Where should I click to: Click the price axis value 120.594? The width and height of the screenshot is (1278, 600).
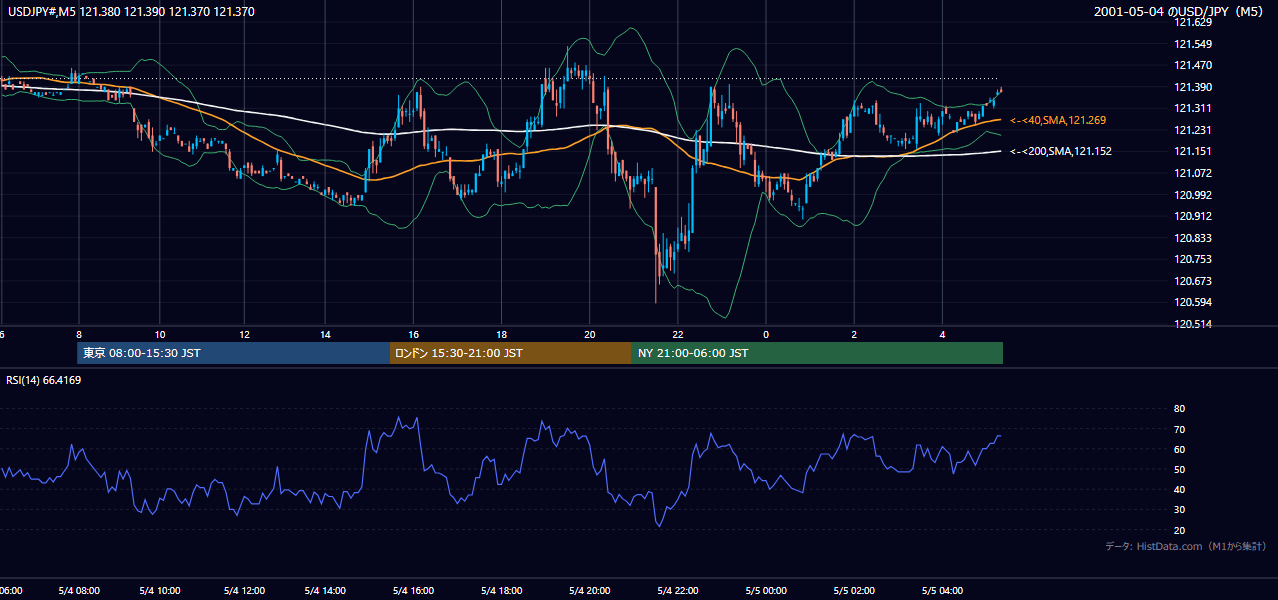click(1192, 303)
